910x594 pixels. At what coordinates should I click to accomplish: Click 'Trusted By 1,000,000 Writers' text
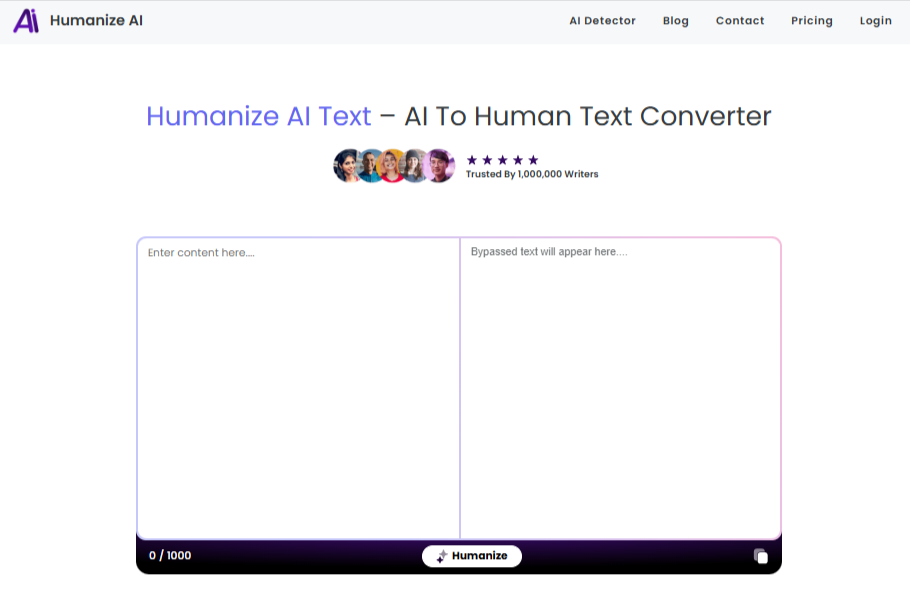(532, 174)
